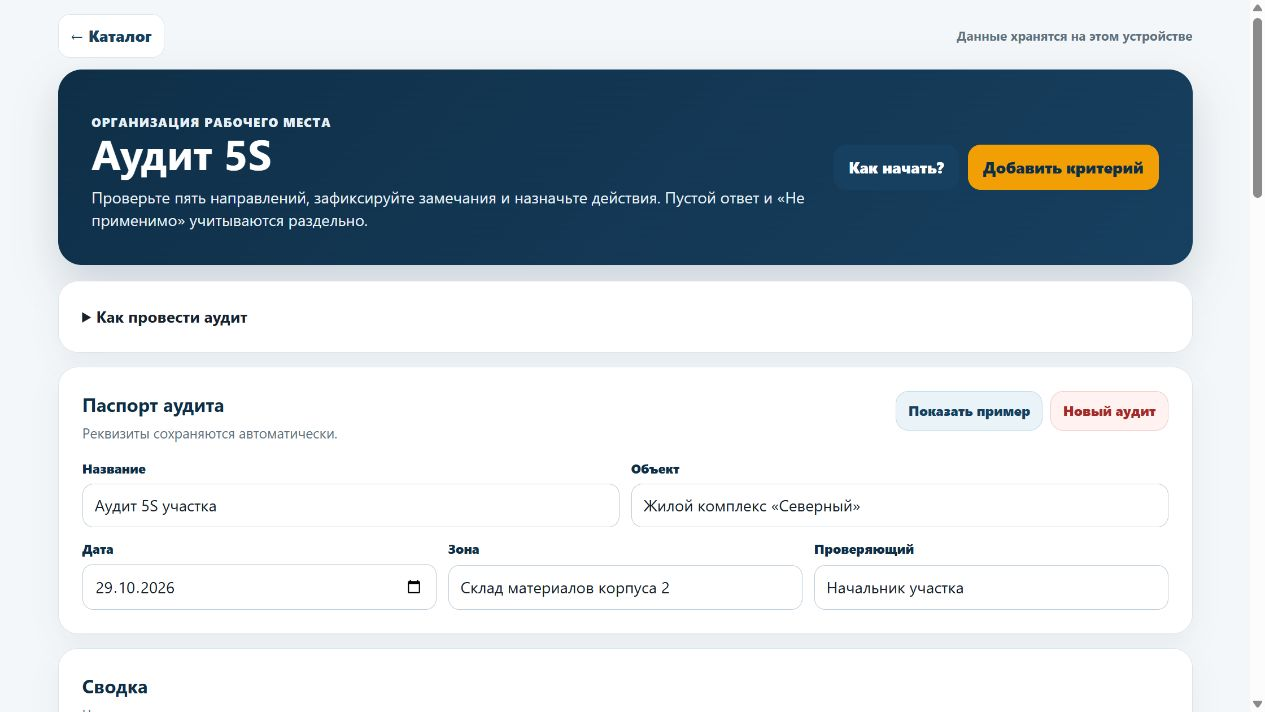
Task: Click "Показать пример" button
Action: pos(969,411)
